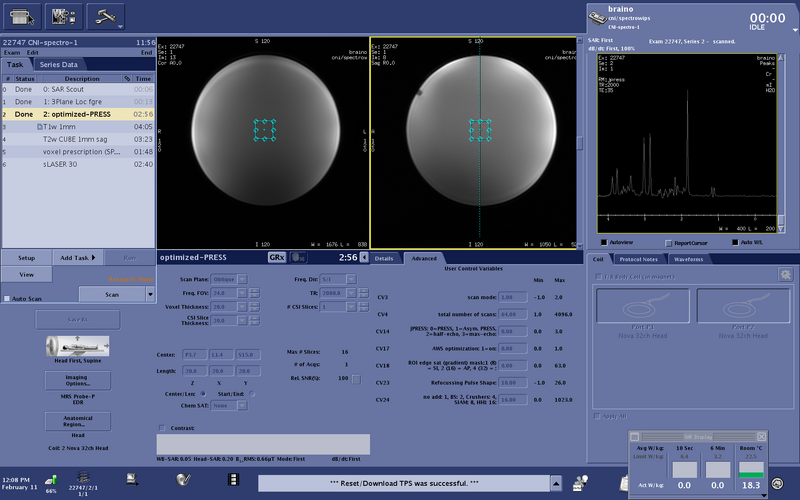This screenshot has width=800, height=500.
Task: Open the Chem SAT dropdown
Action: pyautogui.click(x=242, y=406)
